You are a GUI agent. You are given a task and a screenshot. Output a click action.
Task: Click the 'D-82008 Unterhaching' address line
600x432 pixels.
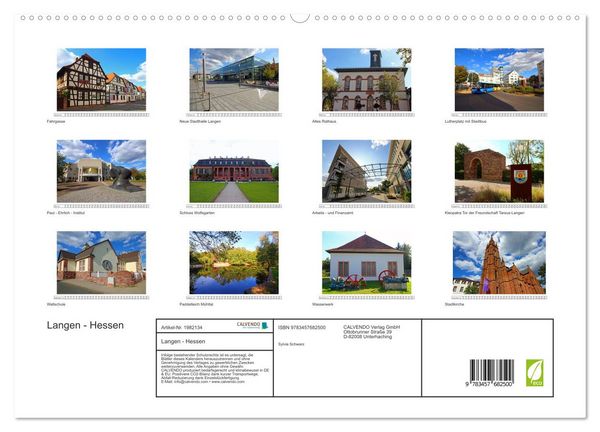pyautogui.click(x=367, y=337)
